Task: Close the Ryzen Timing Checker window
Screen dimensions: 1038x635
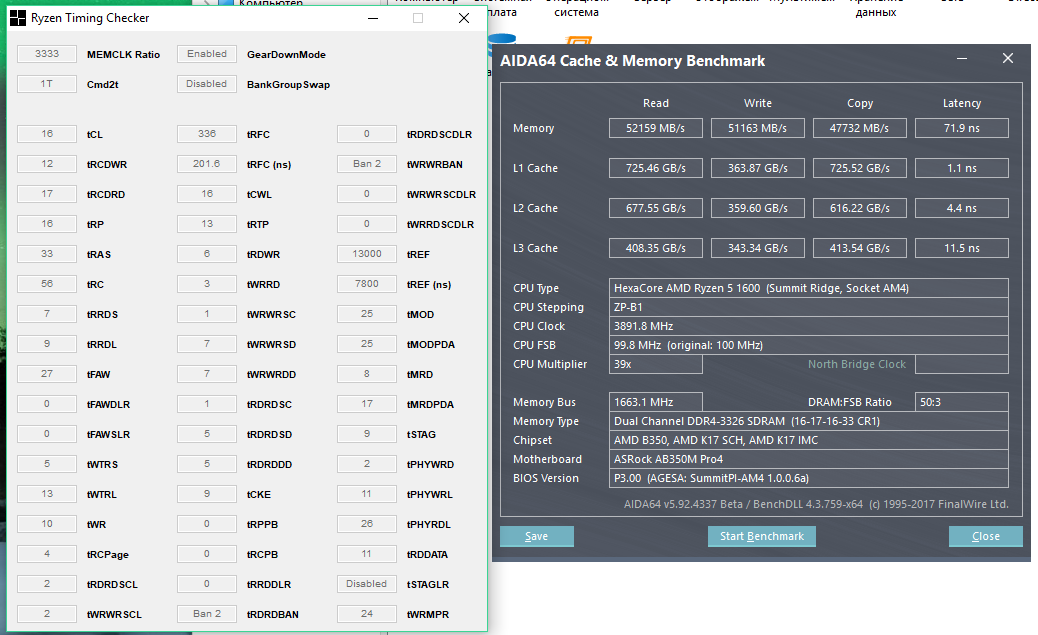Action: pos(463,18)
